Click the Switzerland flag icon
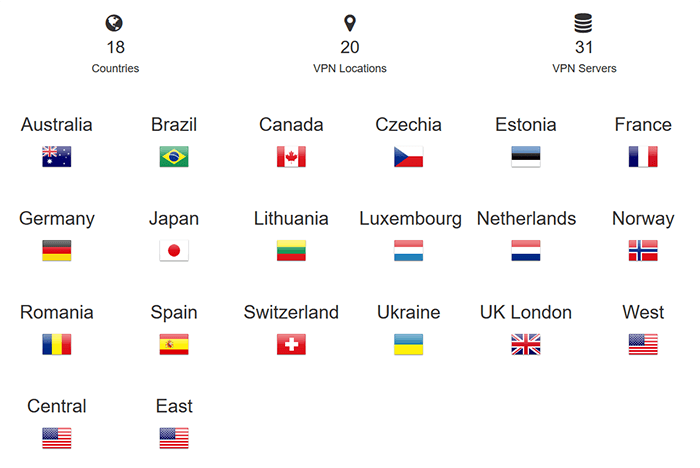This screenshot has width=700, height=468. 291,344
